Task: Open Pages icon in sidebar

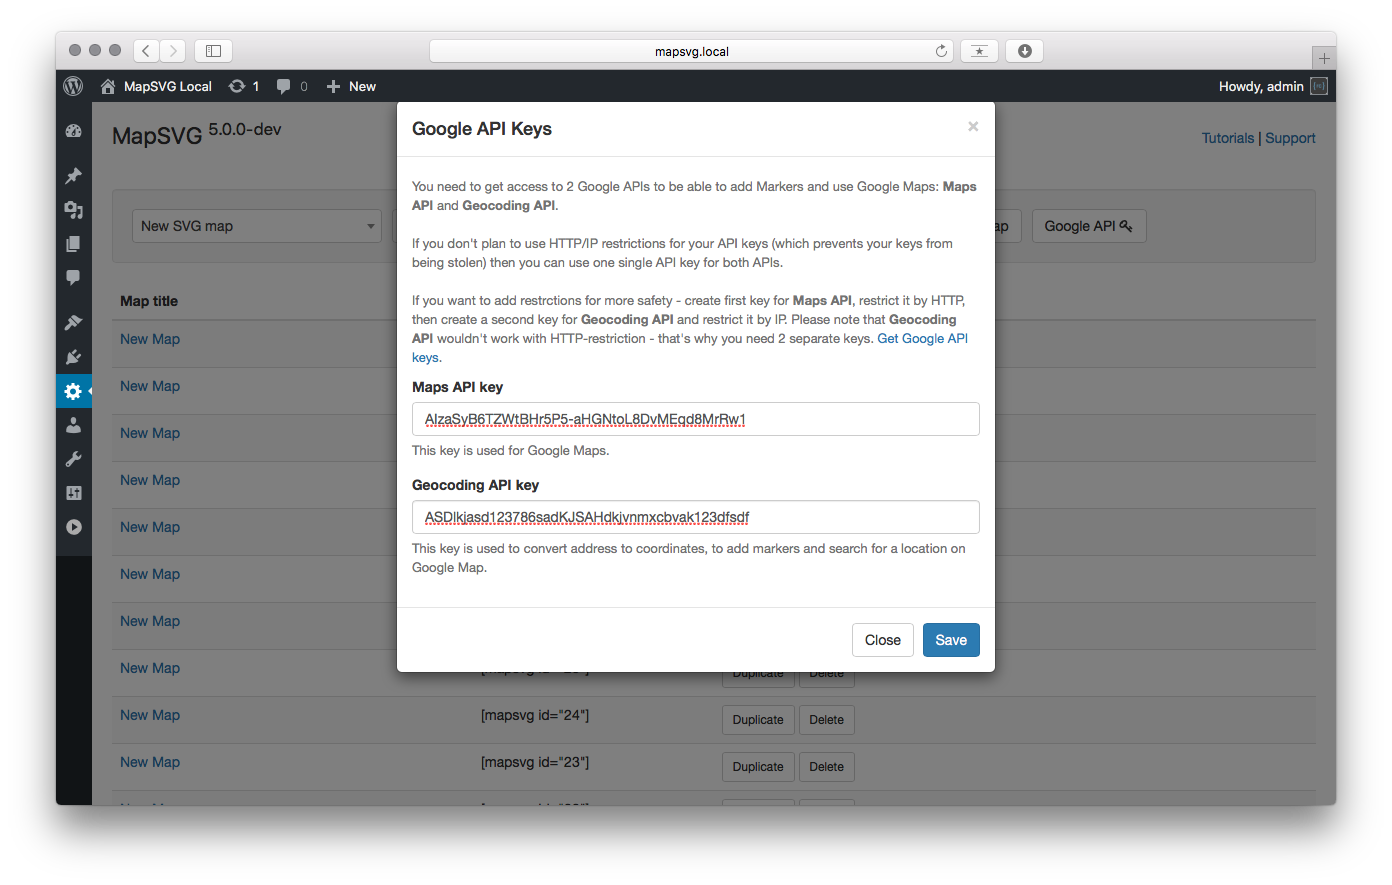Action: [74, 244]
